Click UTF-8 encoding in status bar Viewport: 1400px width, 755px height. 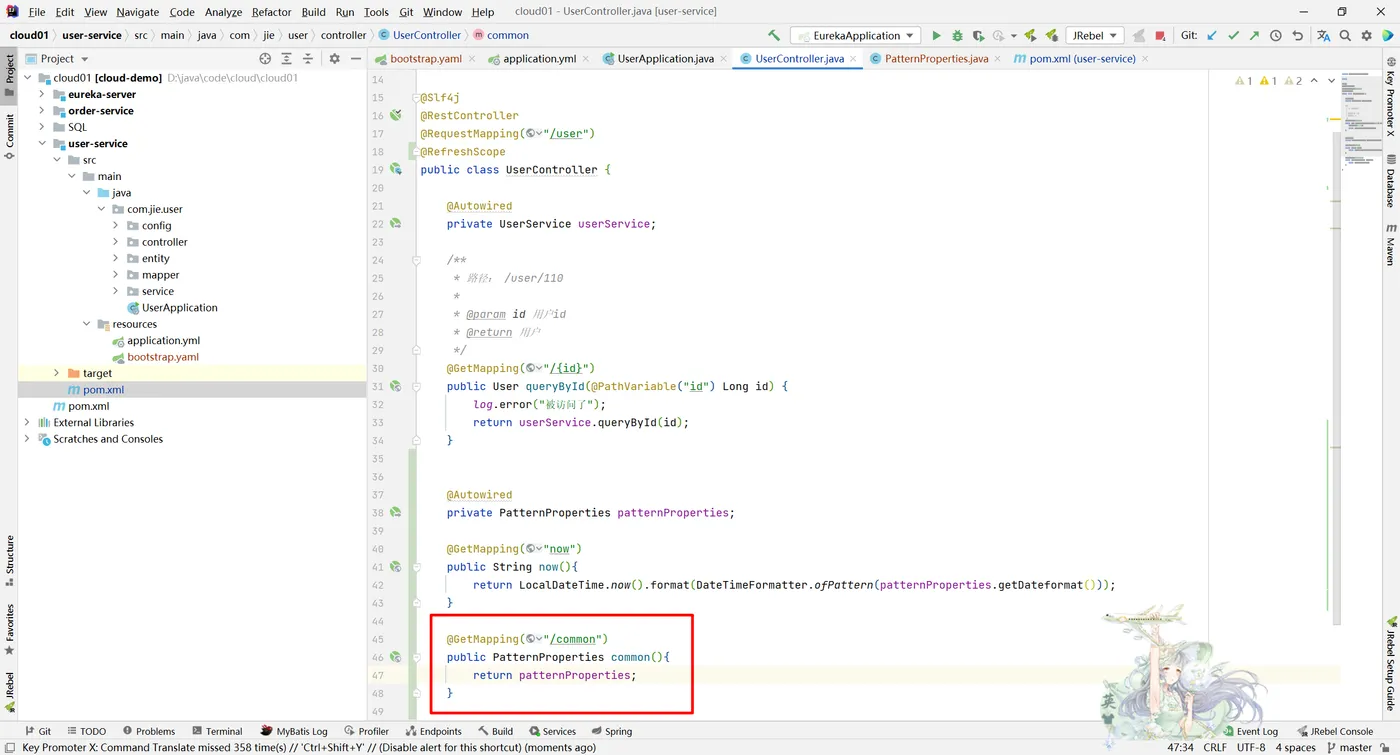tap(1250, 747)
